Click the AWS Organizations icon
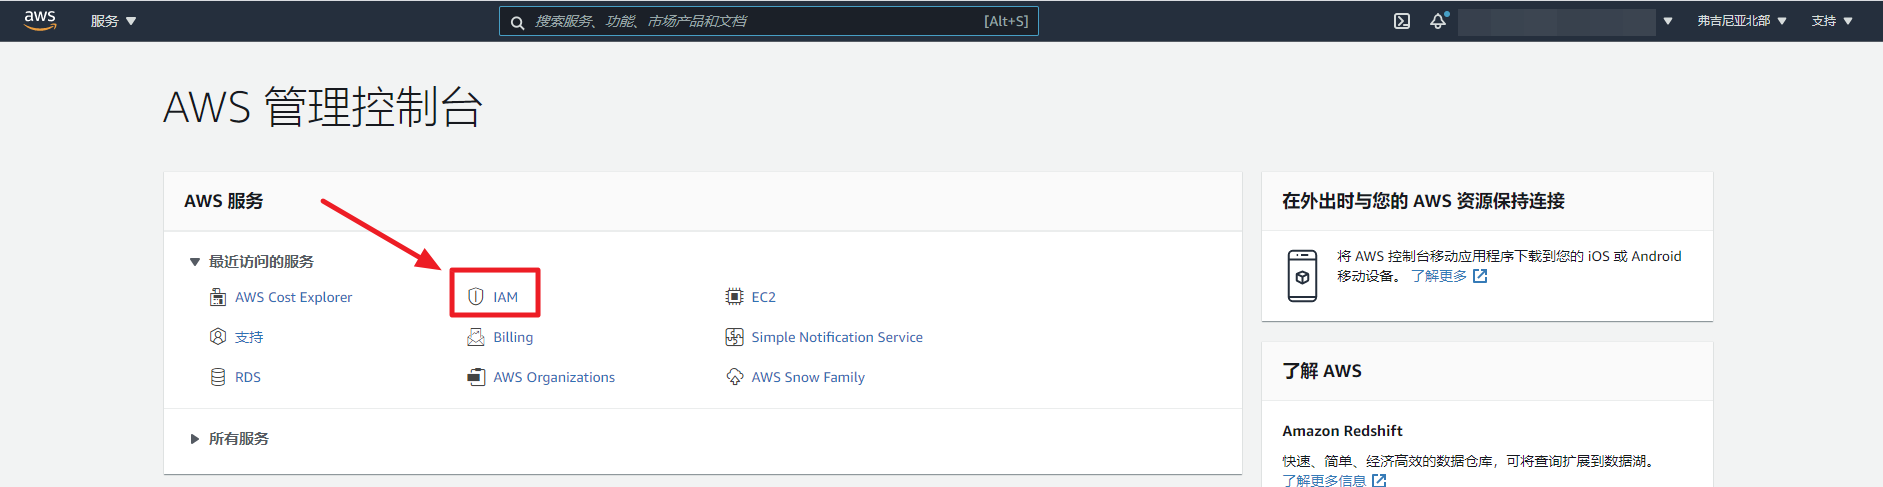 click(x=476, y=377)
